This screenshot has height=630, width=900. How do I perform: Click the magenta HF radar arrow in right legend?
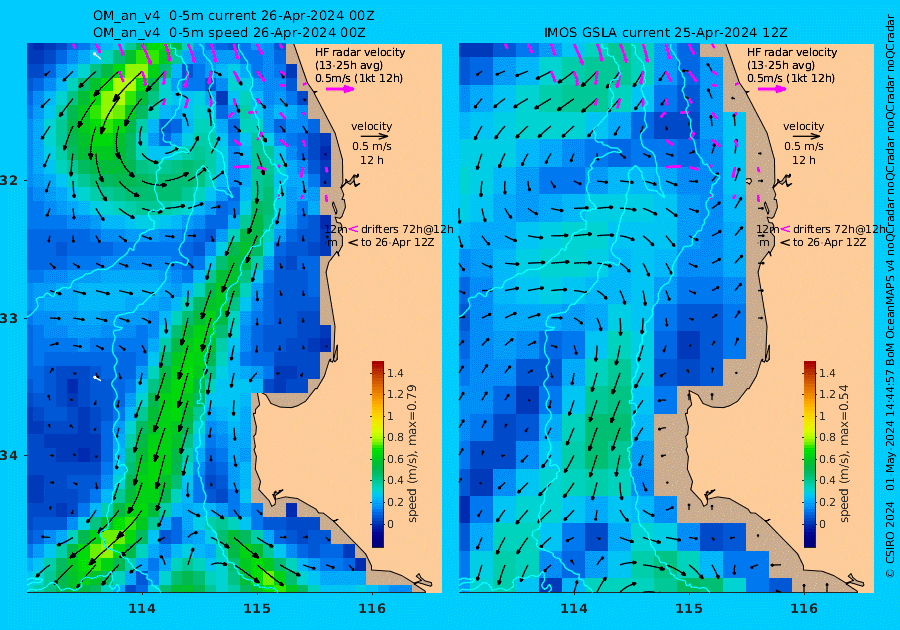[771, 89]
